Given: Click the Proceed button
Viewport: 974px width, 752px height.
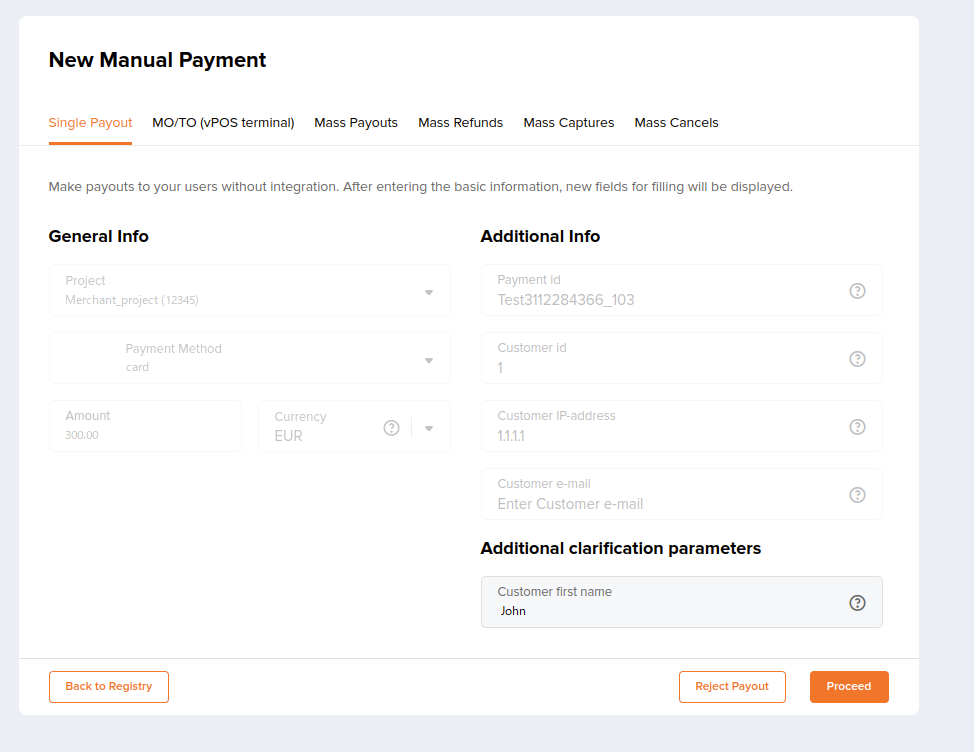Looking at the screenshot, I should (849, 687).
